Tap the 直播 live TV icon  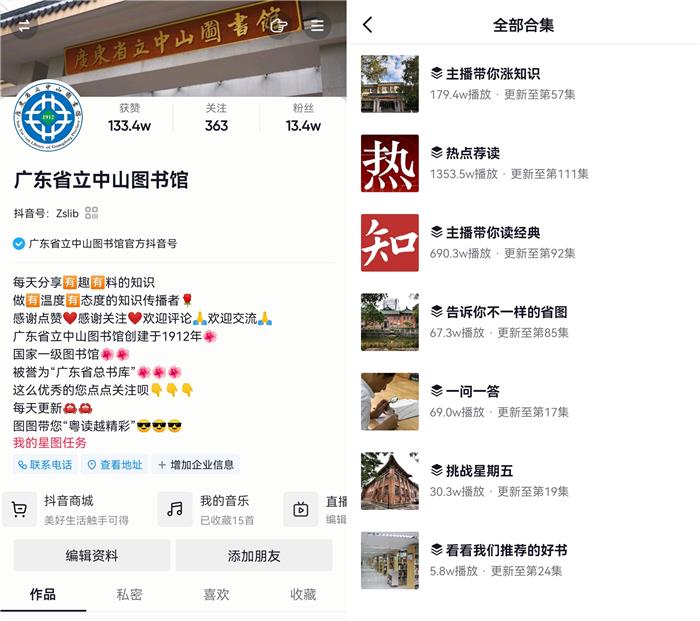[x=300, y=509]
